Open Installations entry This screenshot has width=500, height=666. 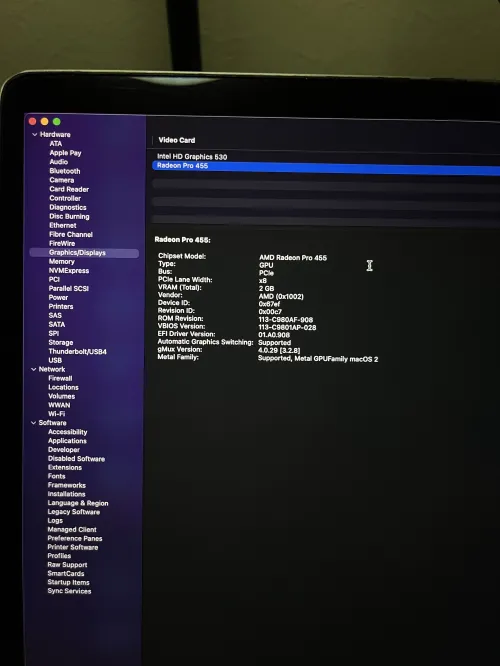[66, 494]
